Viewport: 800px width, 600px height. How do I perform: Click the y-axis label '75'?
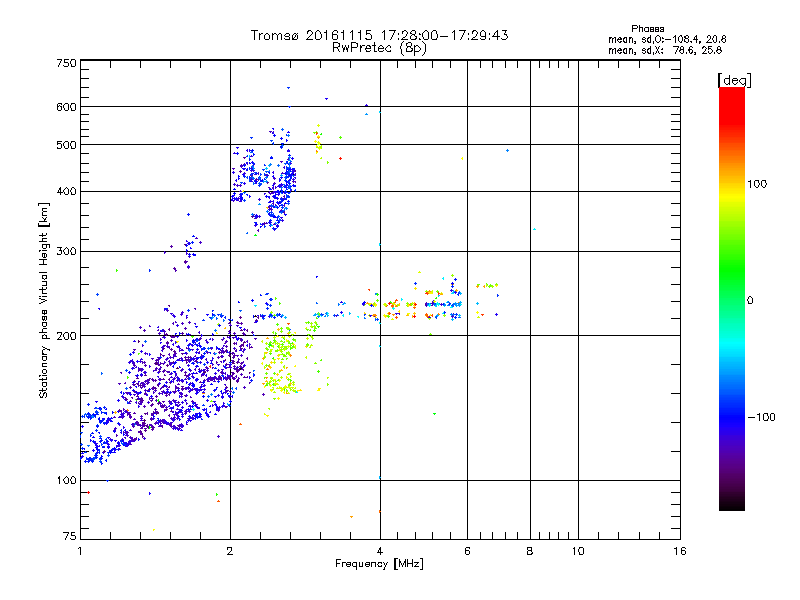coord(70,536)
